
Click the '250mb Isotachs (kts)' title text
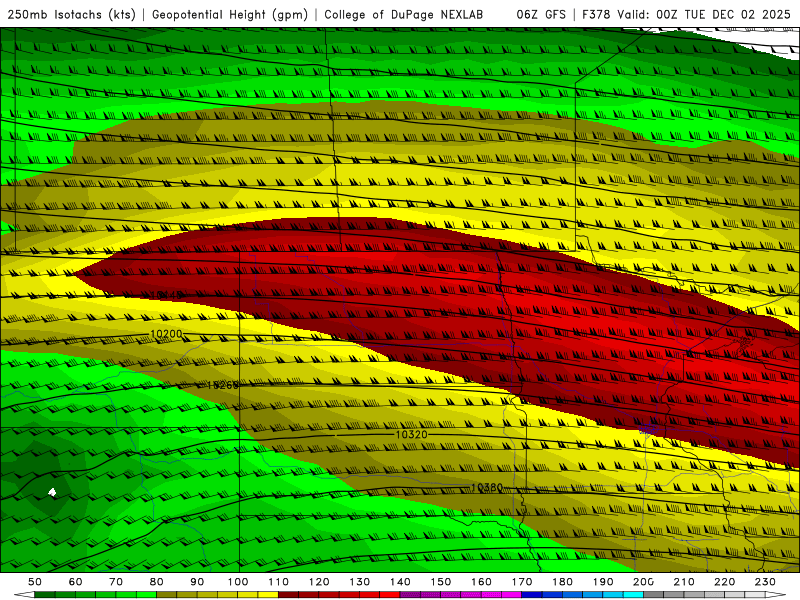pyautogui.click(x=71, y=15)
